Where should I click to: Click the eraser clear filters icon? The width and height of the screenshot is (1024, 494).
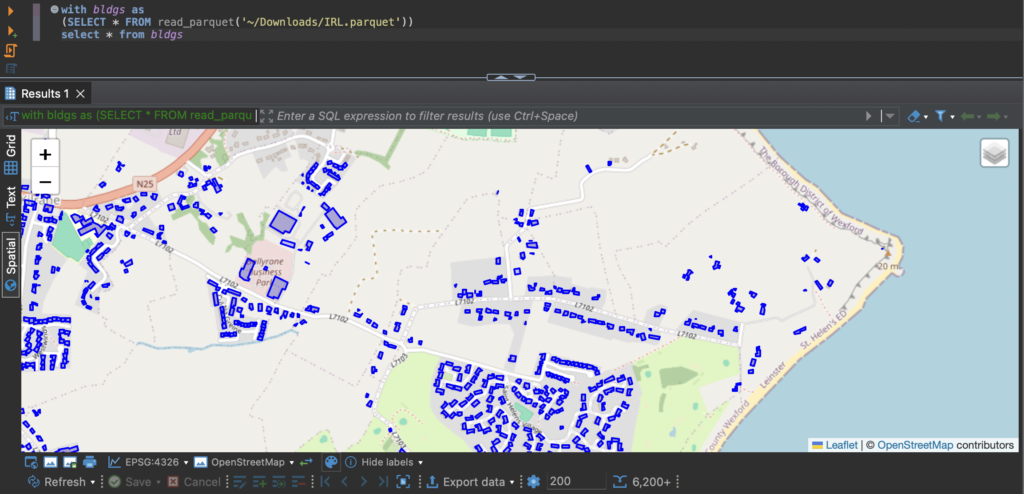click(914, 116)
